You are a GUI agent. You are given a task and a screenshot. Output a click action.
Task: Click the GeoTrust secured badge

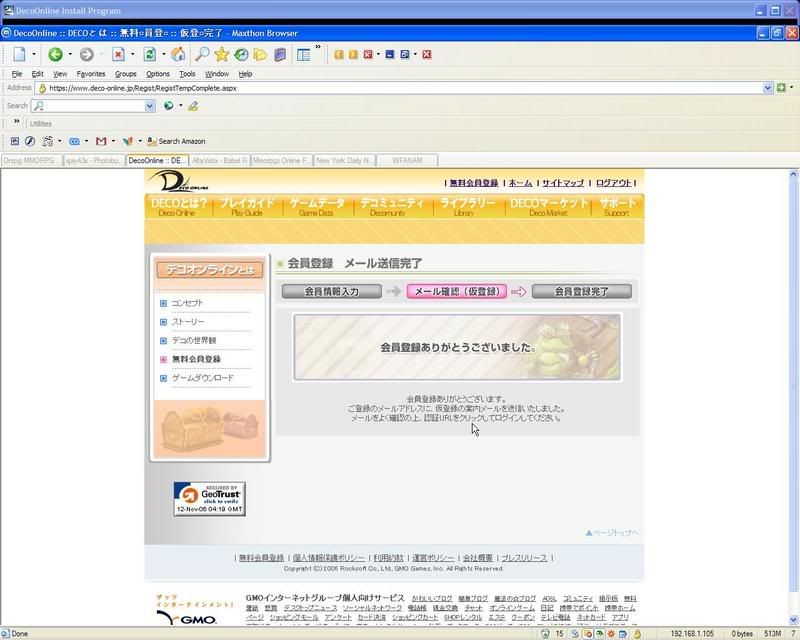209,497
